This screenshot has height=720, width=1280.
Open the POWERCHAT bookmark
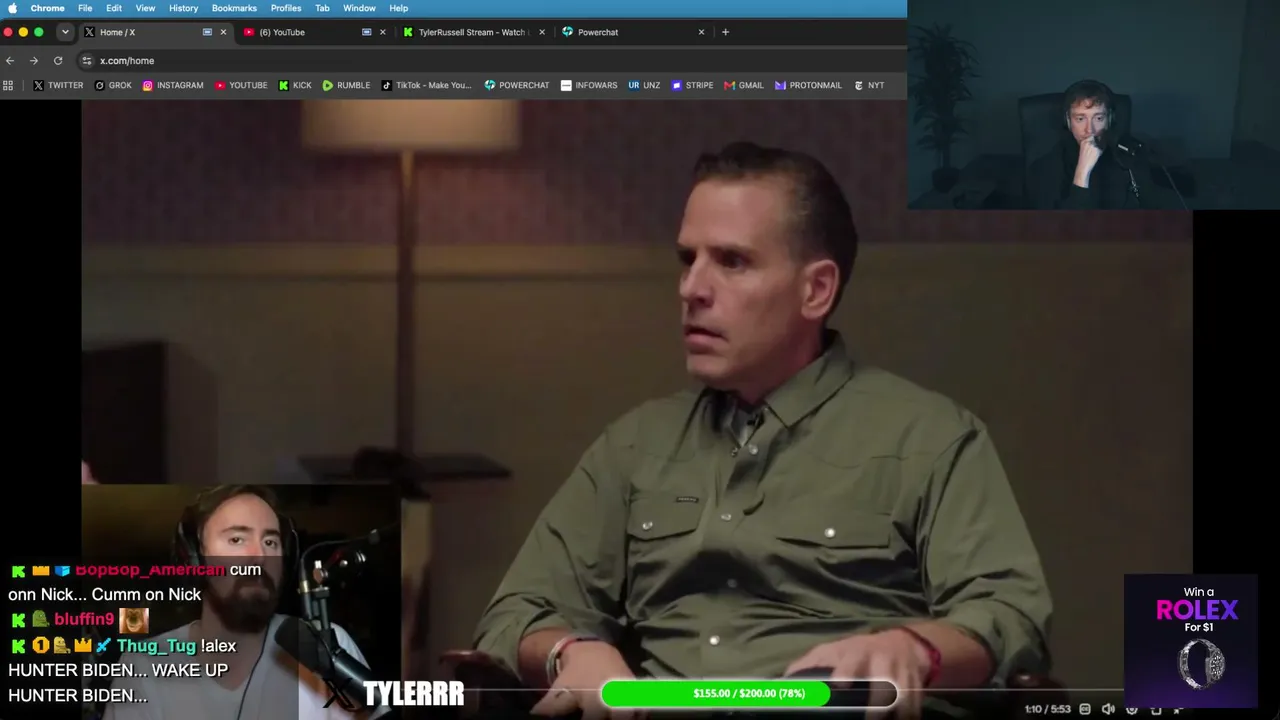pos(517,85)
